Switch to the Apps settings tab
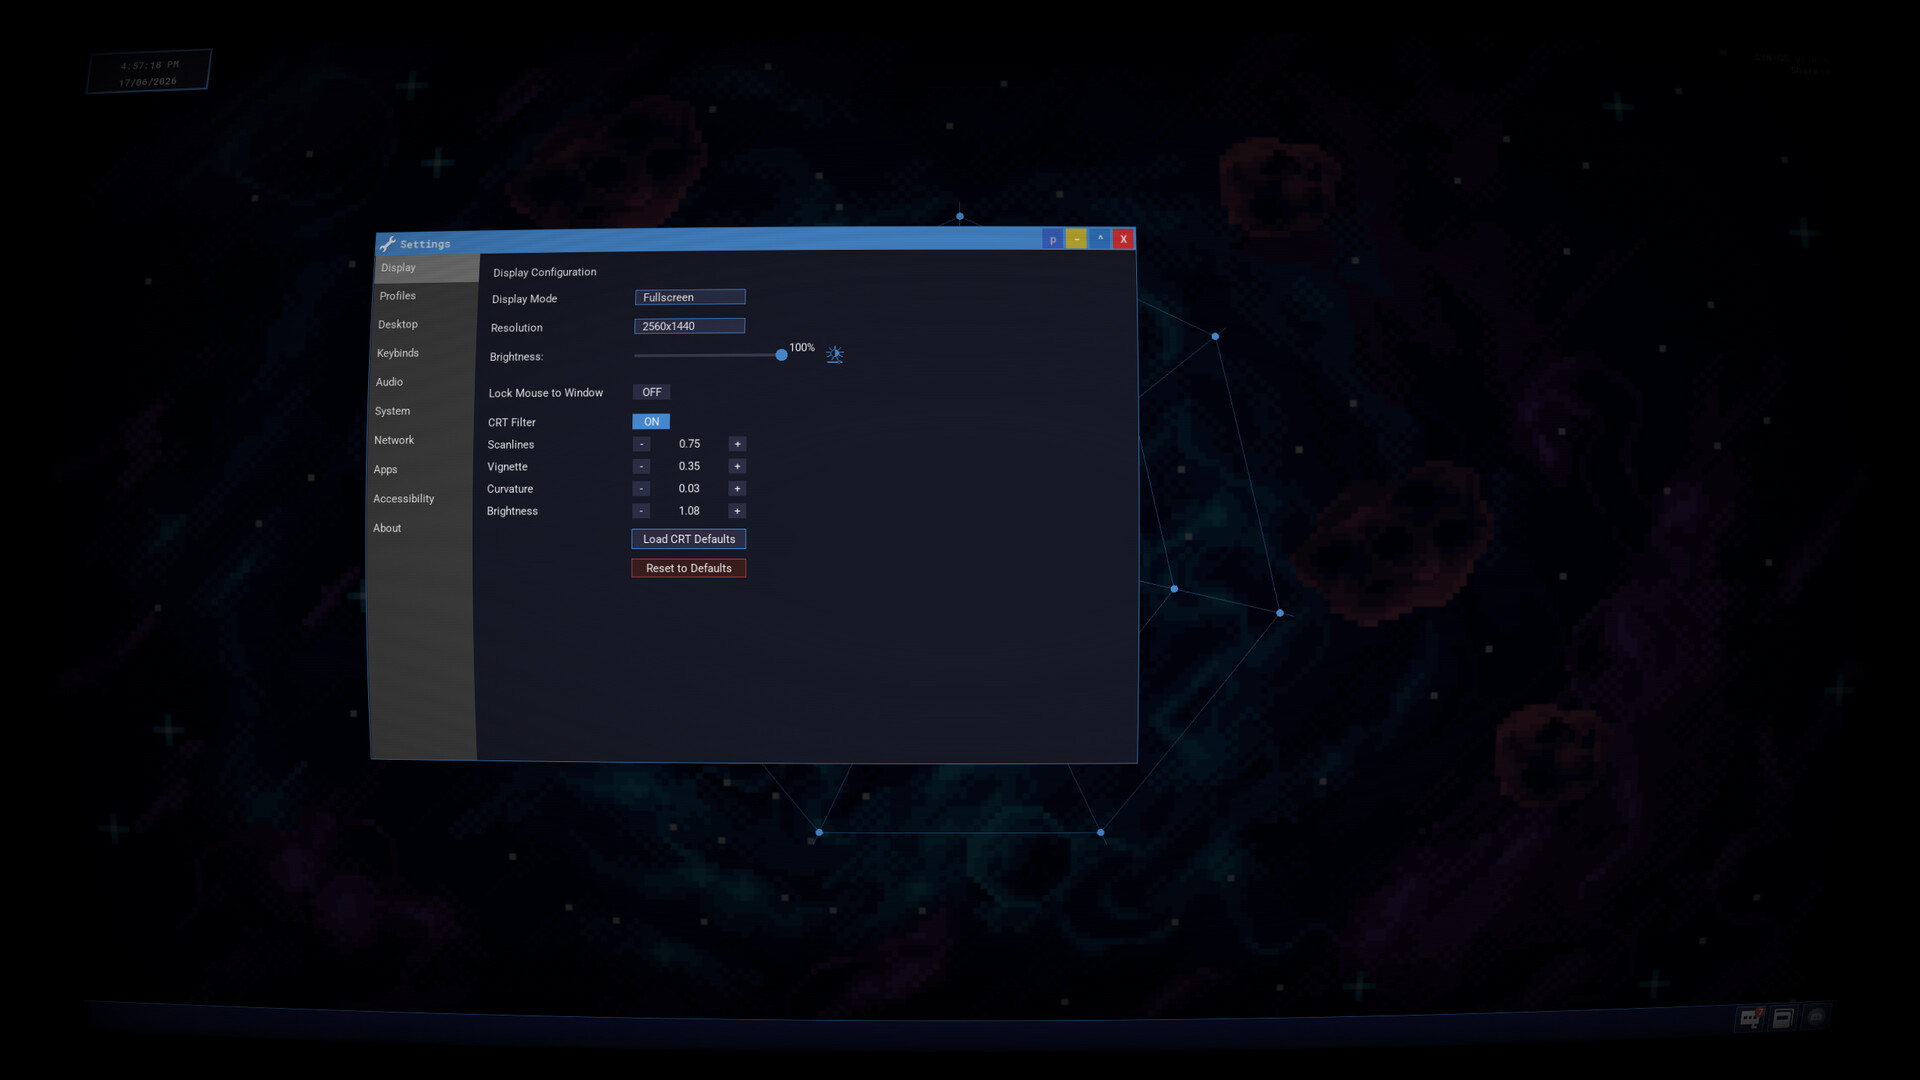The image size is (1920, 1080). 422,469
